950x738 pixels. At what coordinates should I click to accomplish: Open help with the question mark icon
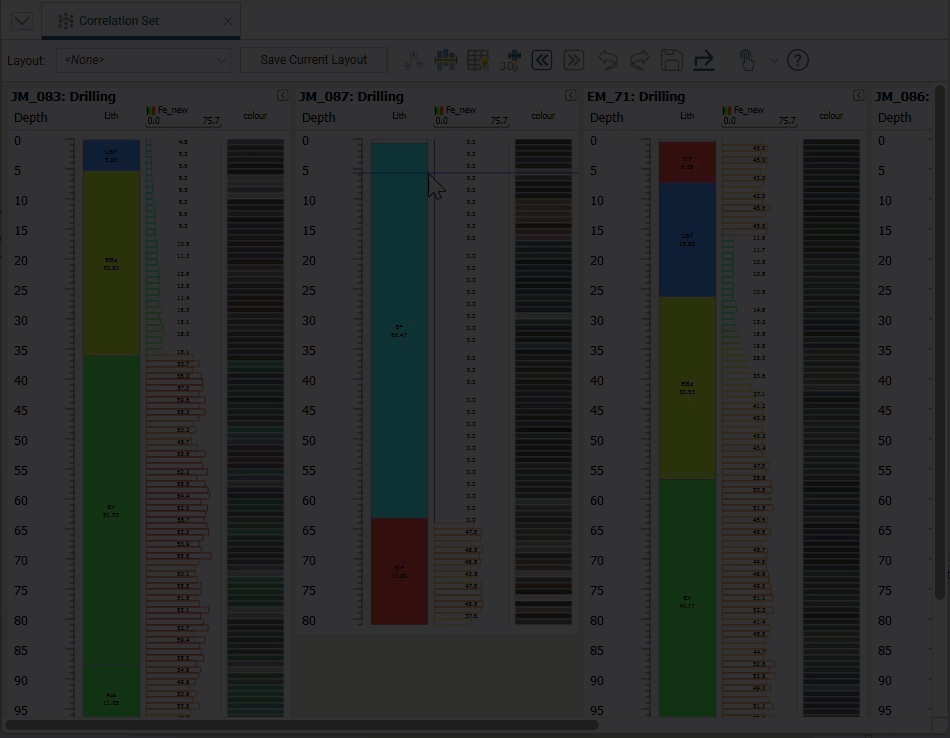pos(797,60)
